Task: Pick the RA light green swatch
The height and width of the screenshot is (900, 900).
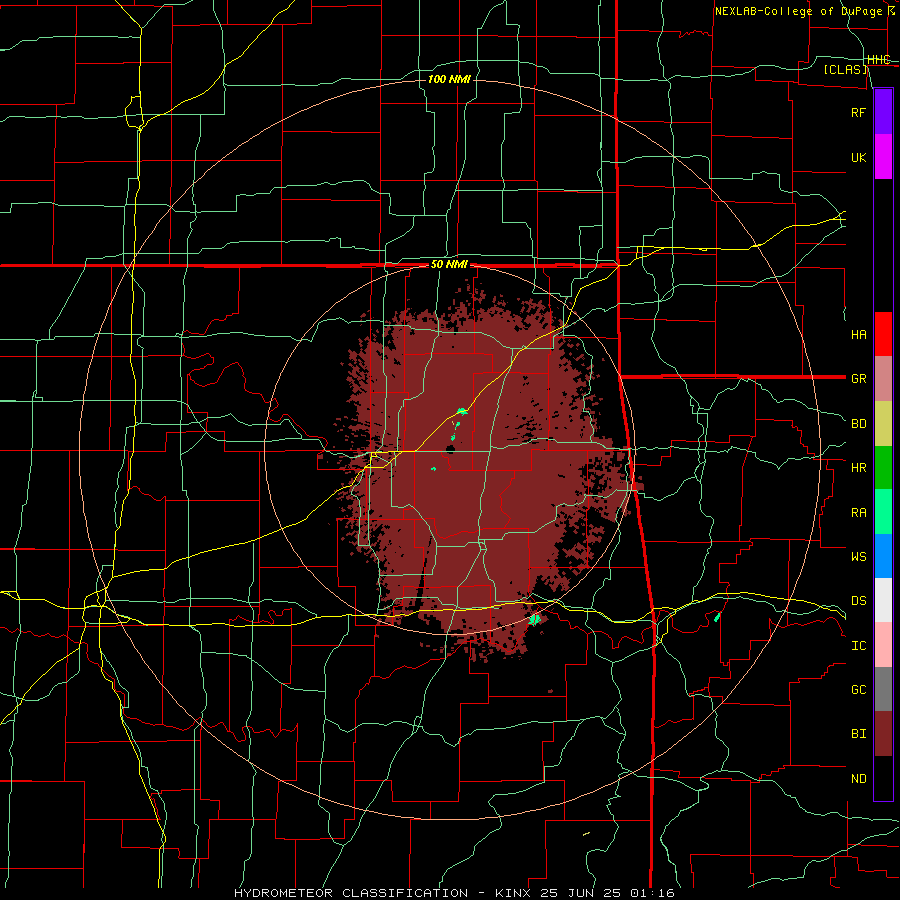Action: tap(883, 512)
